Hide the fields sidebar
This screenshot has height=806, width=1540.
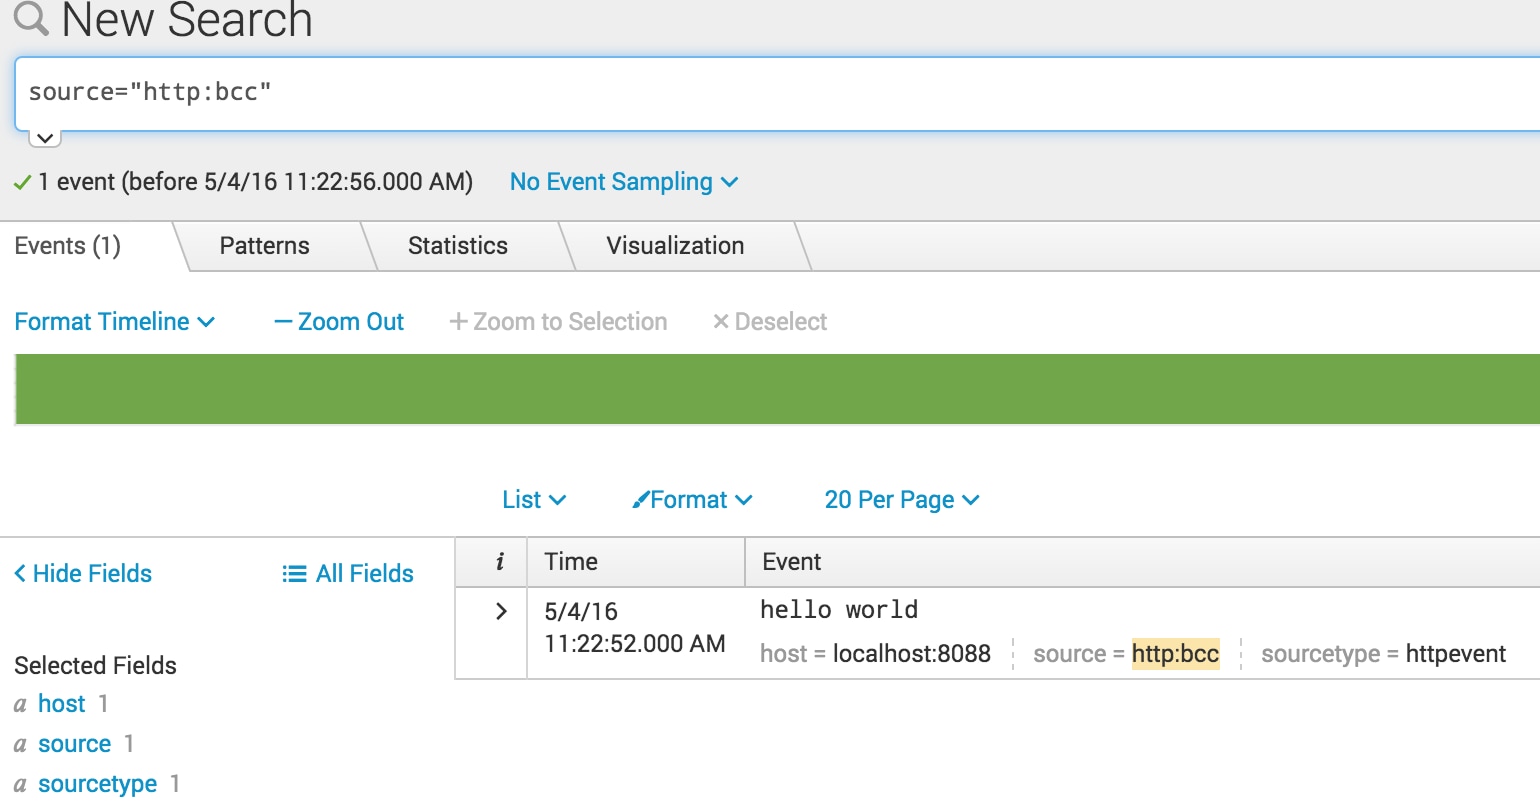tap(83, 574)
